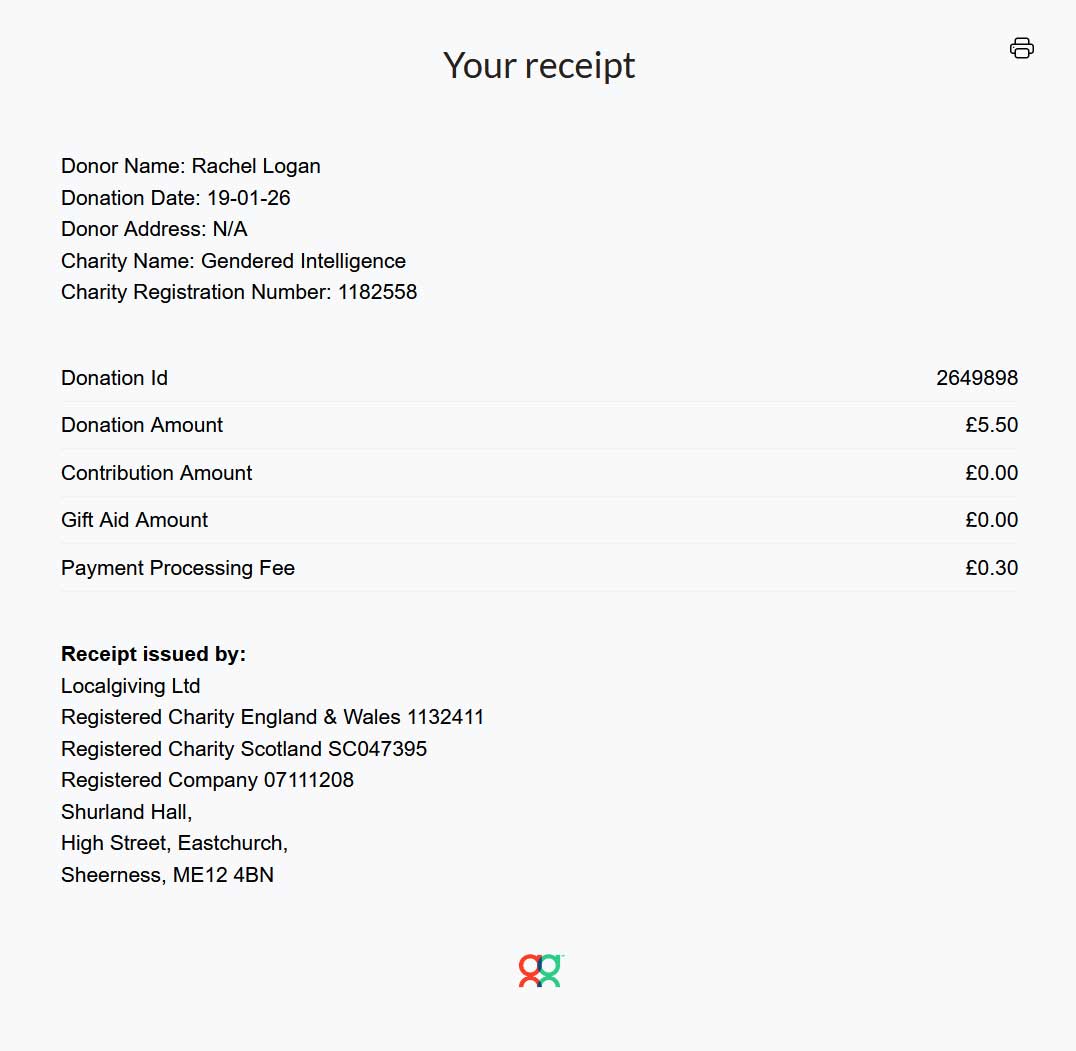Click the Registered Company 07111208 line

207,780
